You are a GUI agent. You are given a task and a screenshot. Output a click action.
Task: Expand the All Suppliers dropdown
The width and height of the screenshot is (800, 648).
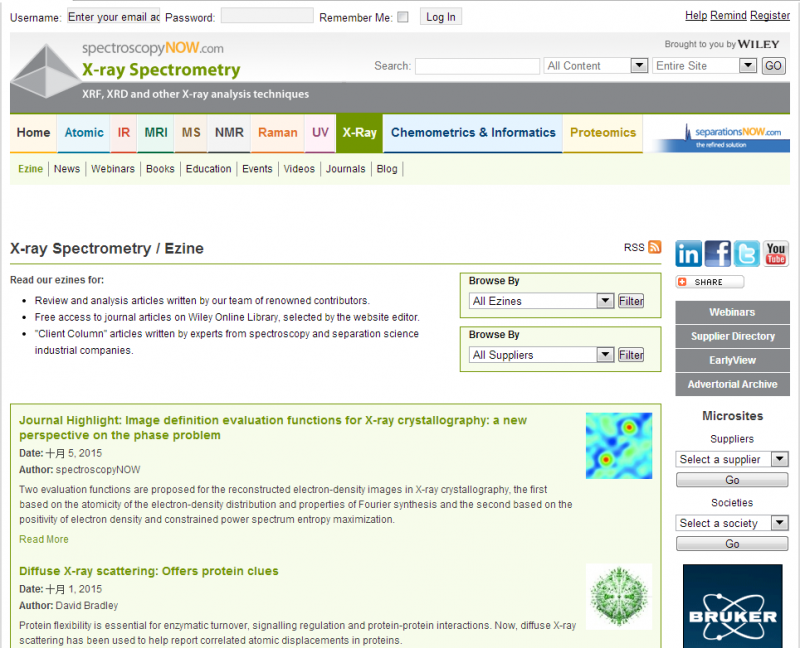click(541, 355)
